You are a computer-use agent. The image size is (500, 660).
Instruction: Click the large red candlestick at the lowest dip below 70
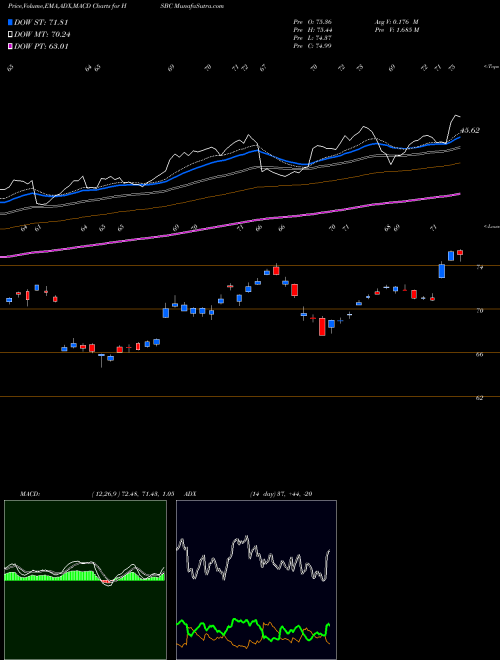pos(322,326)
